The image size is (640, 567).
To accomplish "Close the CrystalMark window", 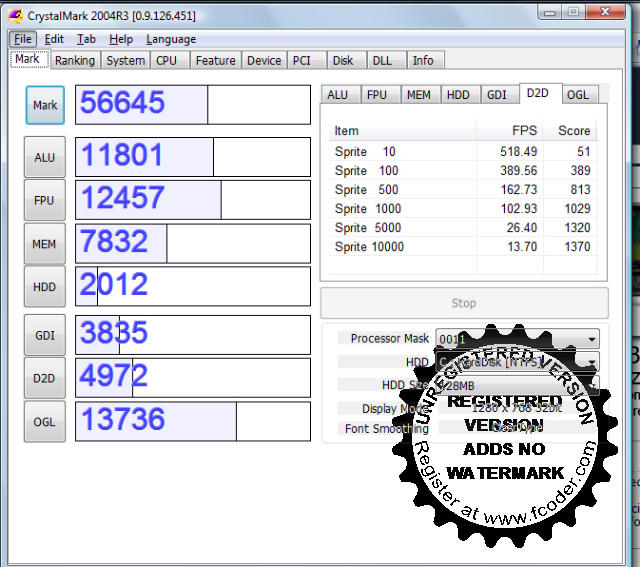I will click(605, 12).
